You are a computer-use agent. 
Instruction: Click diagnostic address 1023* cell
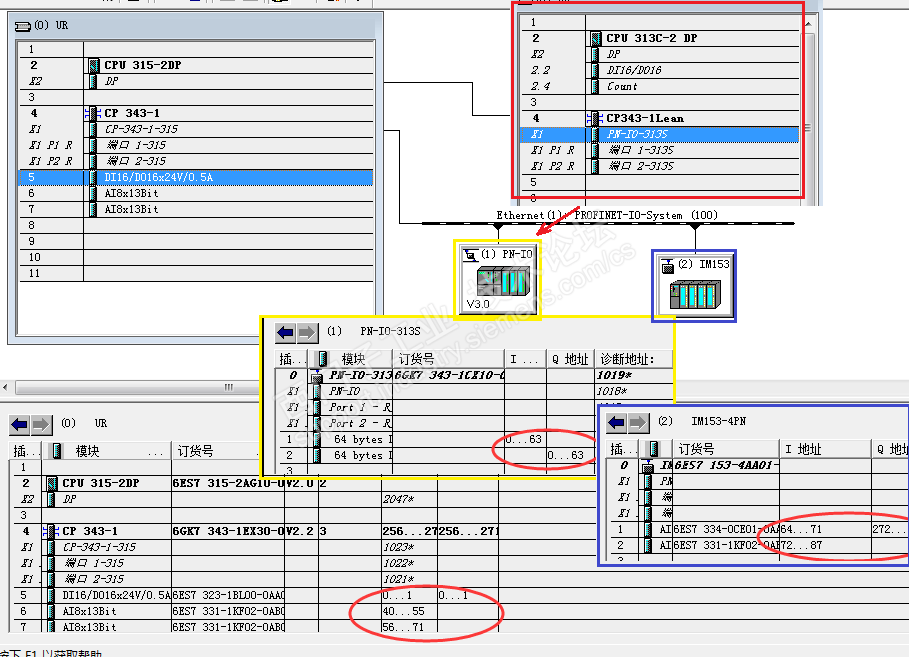[x=398, y=547]
